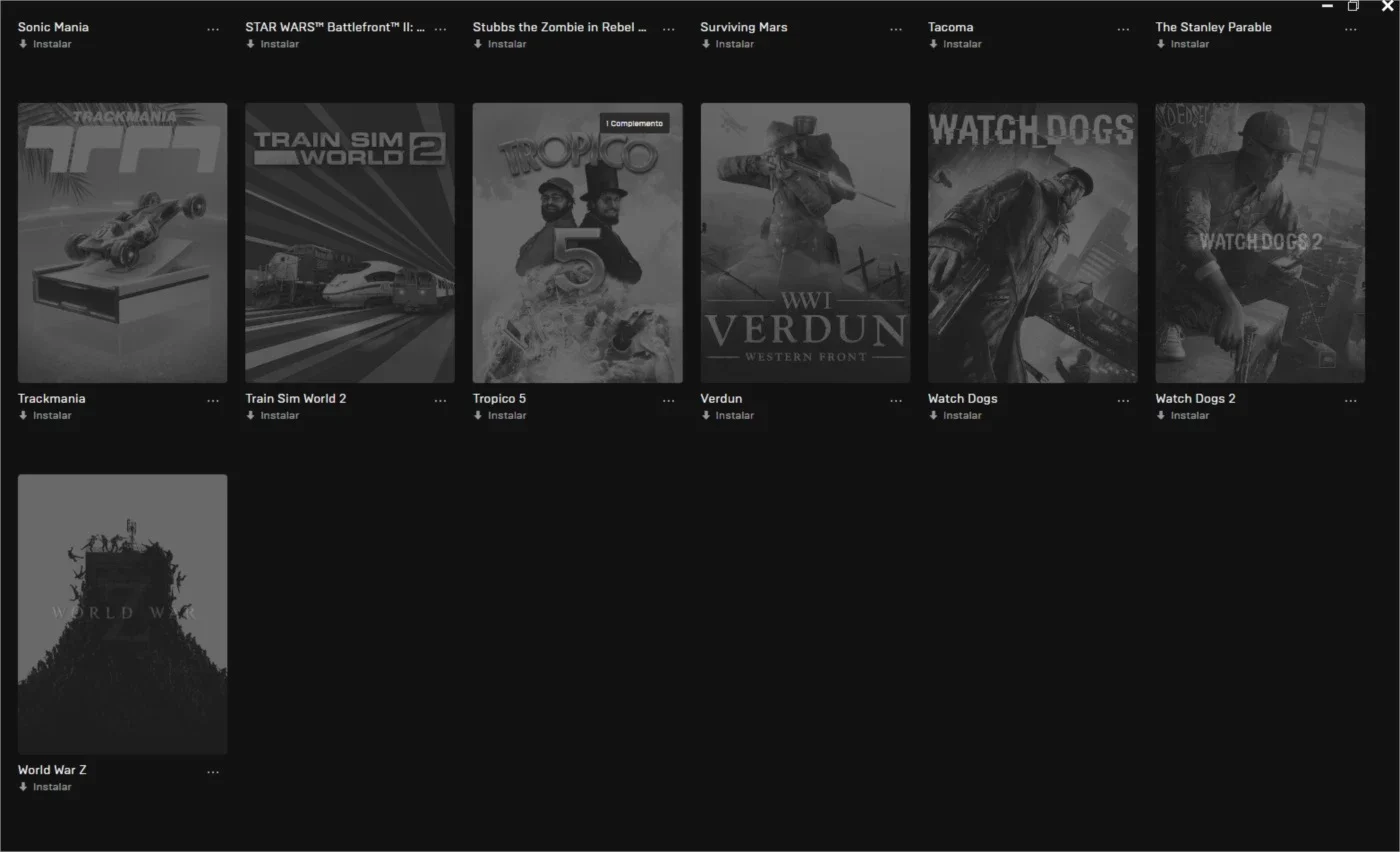Open the three-dot menu for Verdun
The height and width of the screenshot is (852, 1400).
pyautogui.click(x=895, y=401)
